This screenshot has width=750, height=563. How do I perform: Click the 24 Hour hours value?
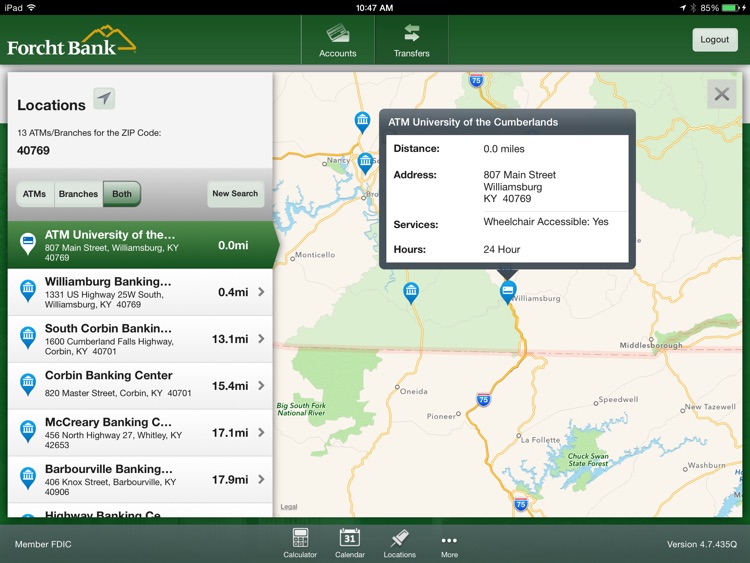[502, 249]
